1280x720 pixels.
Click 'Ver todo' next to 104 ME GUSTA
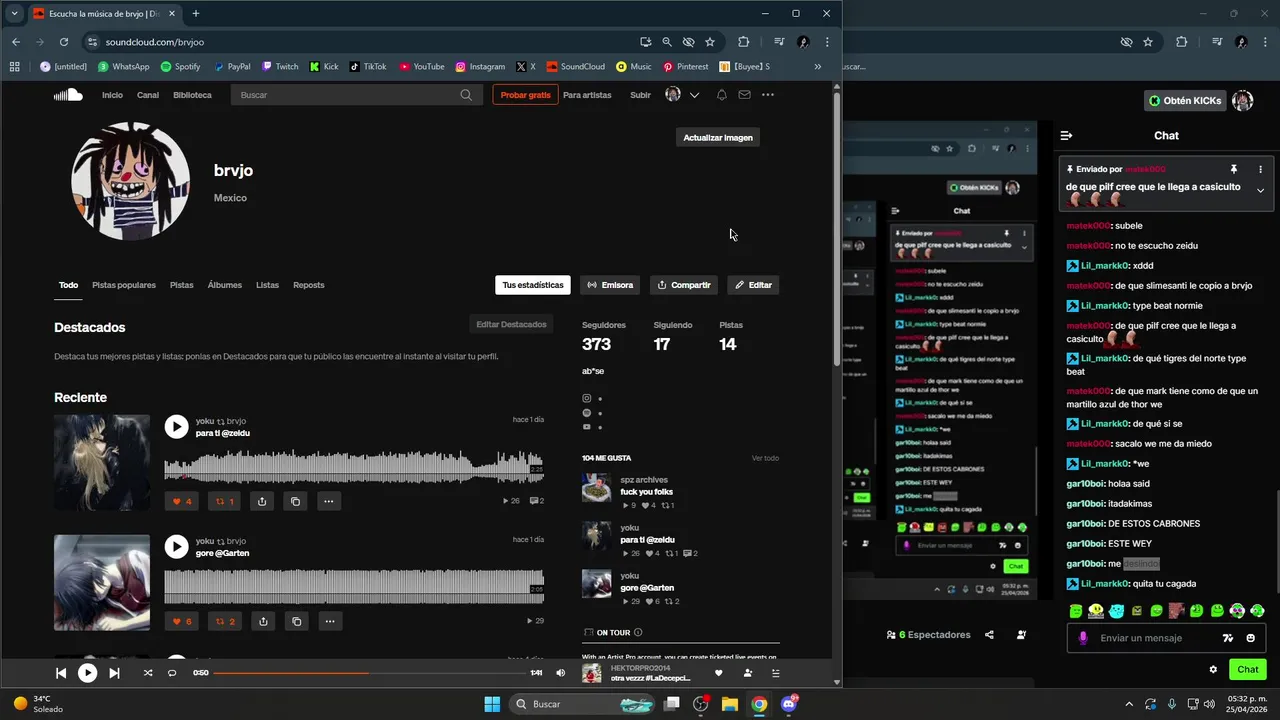[765, 458]
